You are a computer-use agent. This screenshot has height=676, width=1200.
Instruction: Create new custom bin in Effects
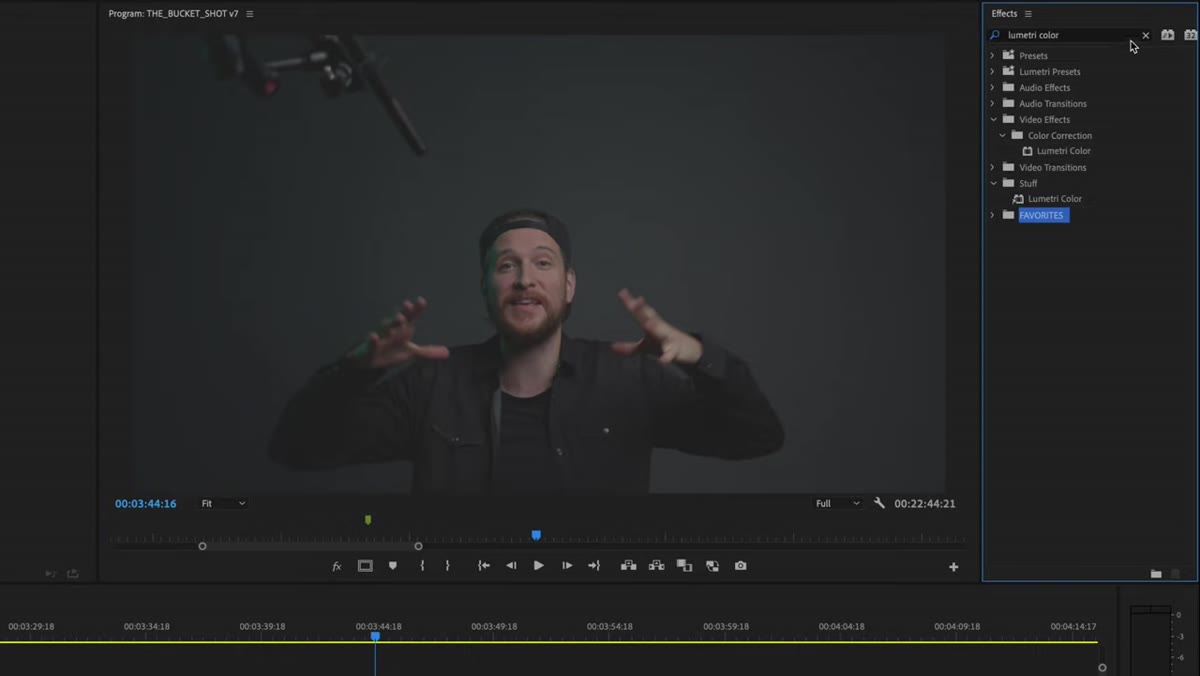[1156, 574]
